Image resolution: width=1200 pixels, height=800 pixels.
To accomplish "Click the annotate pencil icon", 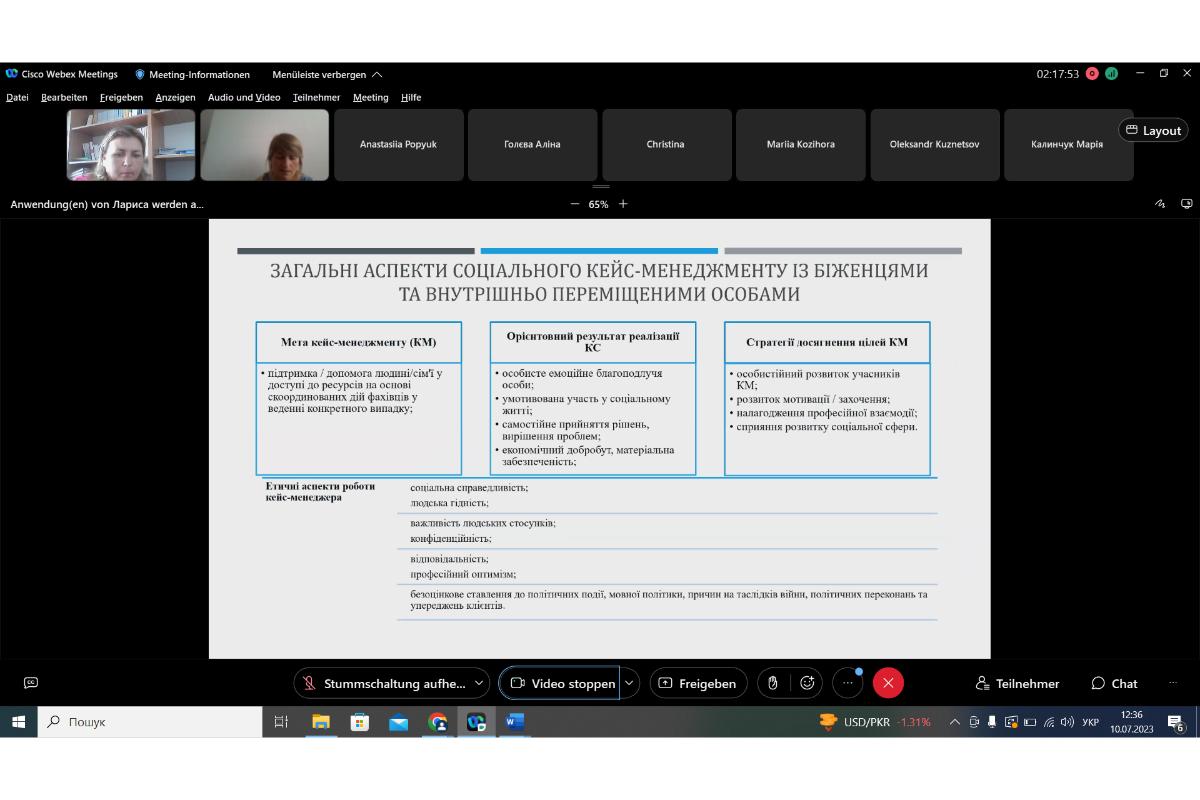I will [x=1160, y=204].
